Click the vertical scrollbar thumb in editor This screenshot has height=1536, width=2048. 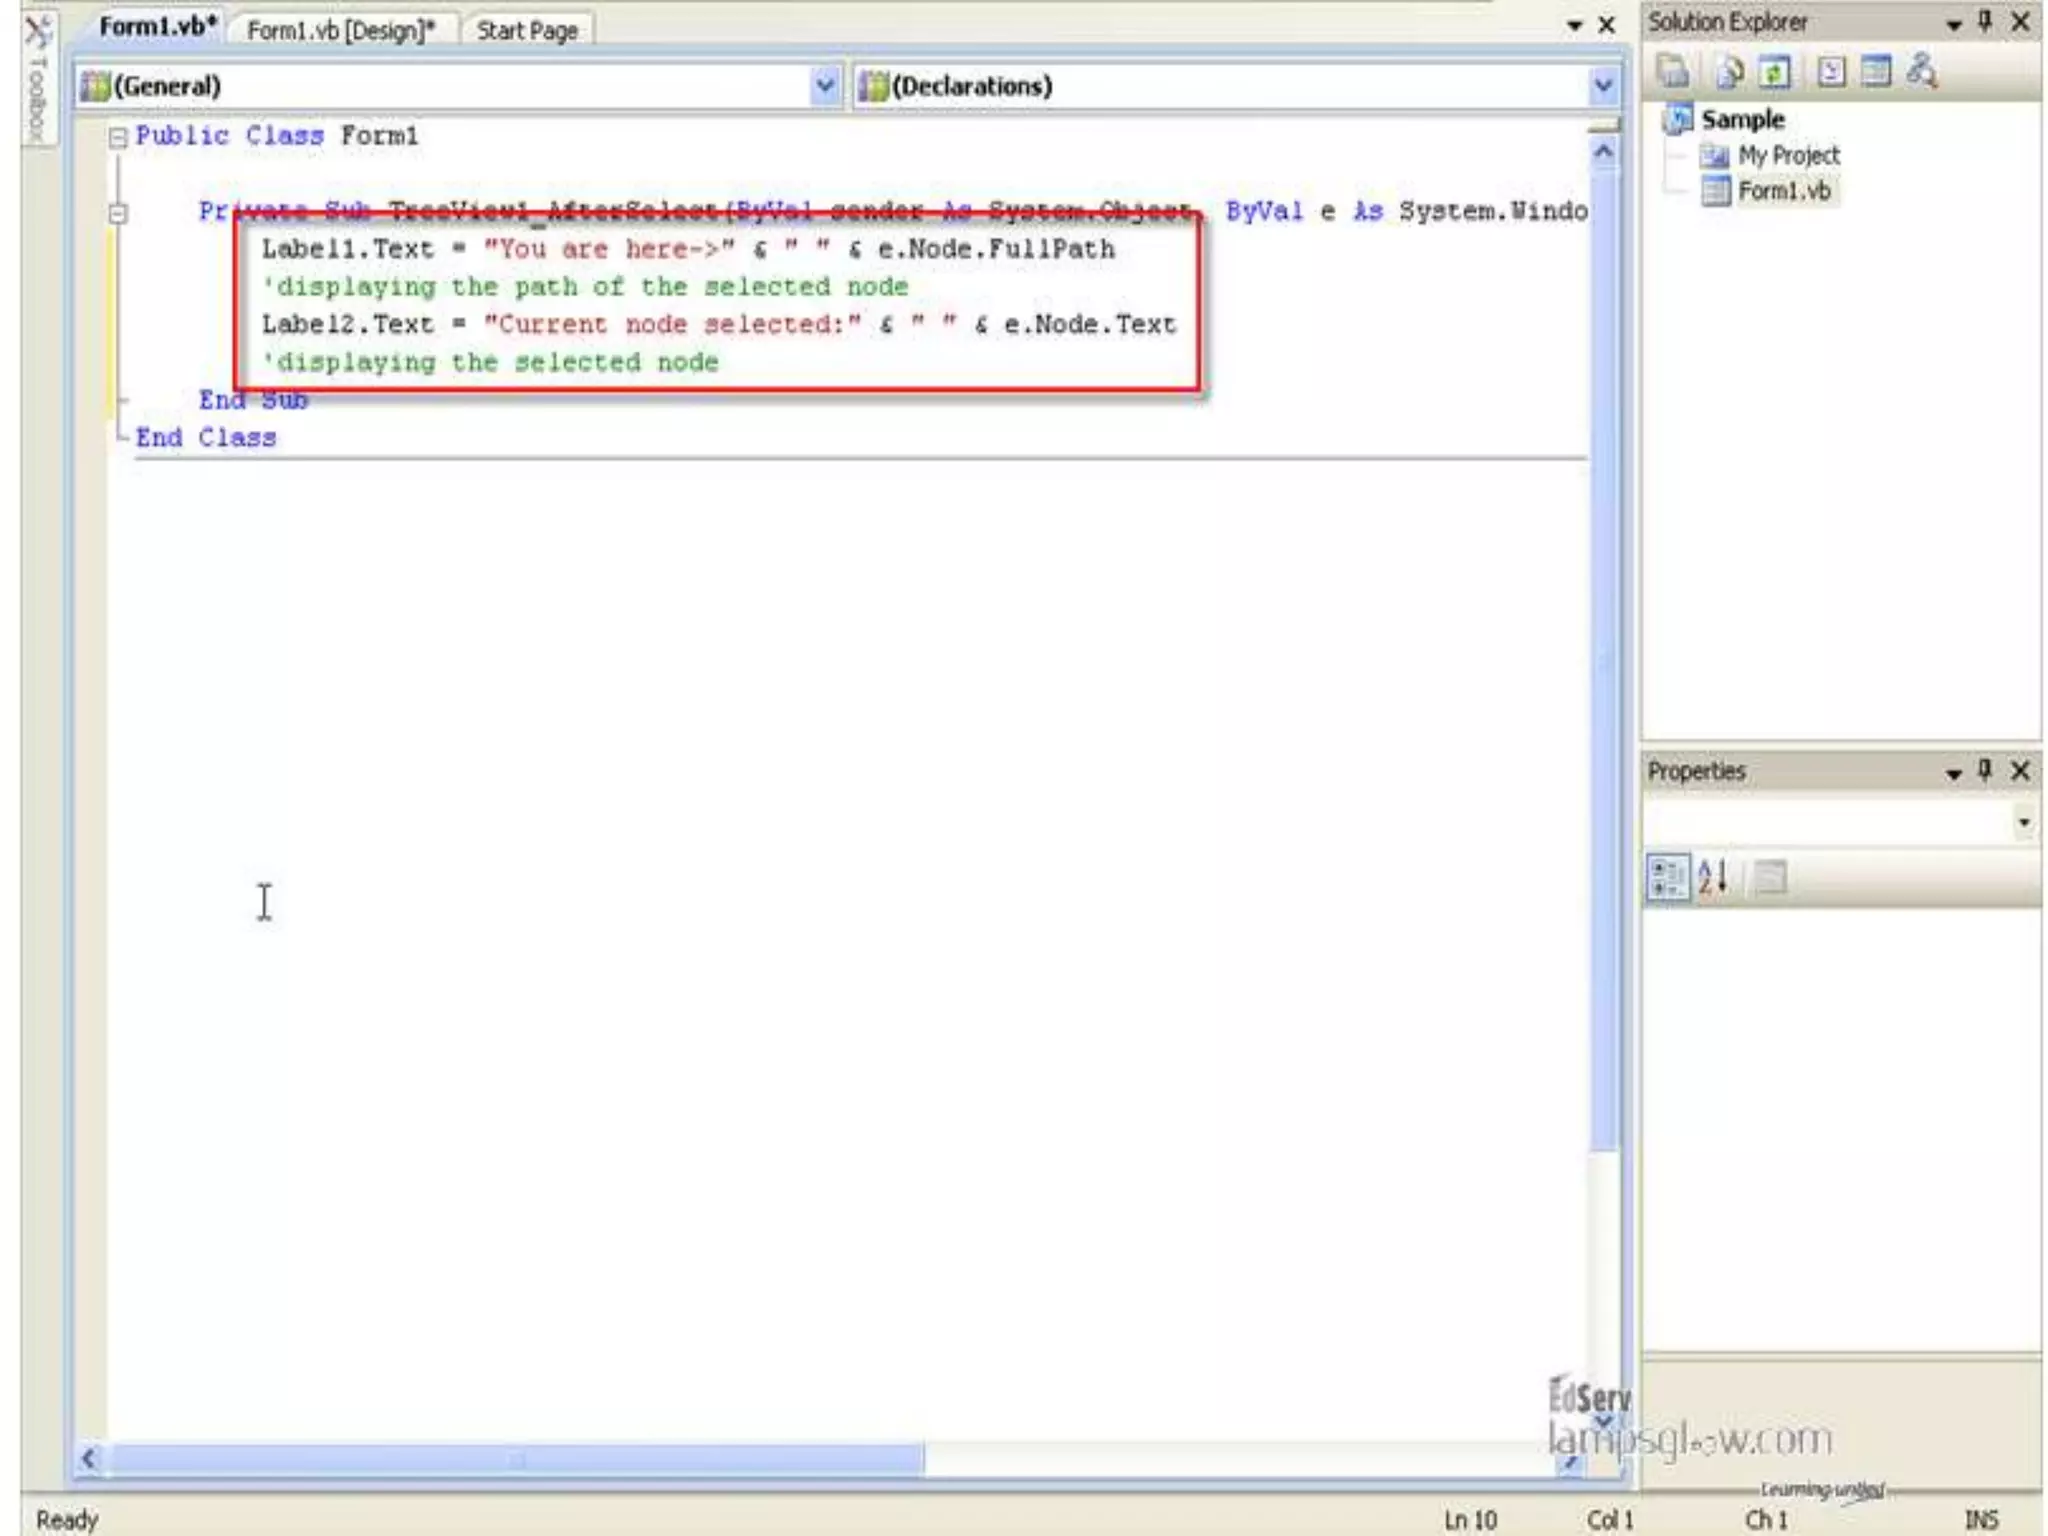tap(1604, 660)
